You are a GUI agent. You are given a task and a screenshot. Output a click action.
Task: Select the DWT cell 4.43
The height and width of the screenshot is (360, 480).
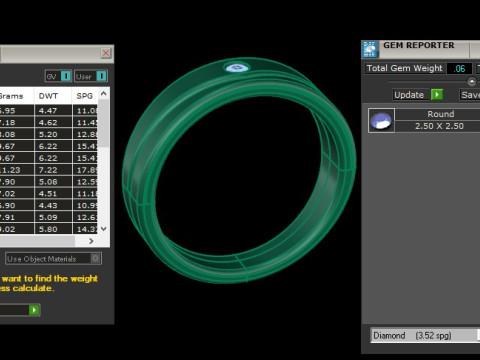tap(53, 205)
